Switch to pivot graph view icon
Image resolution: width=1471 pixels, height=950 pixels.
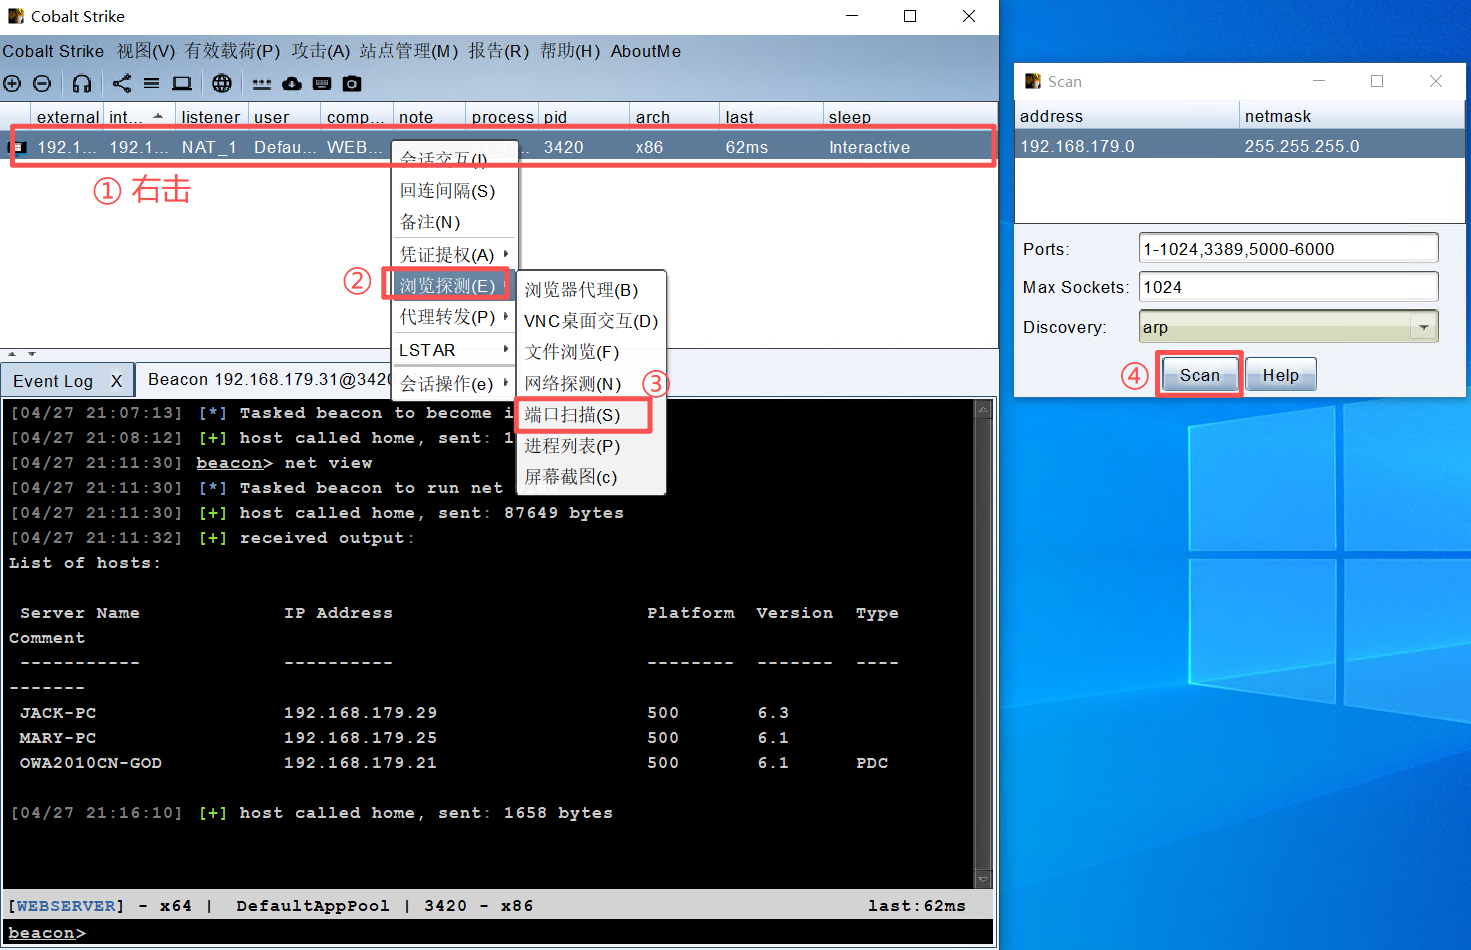[x=122, y=84]
